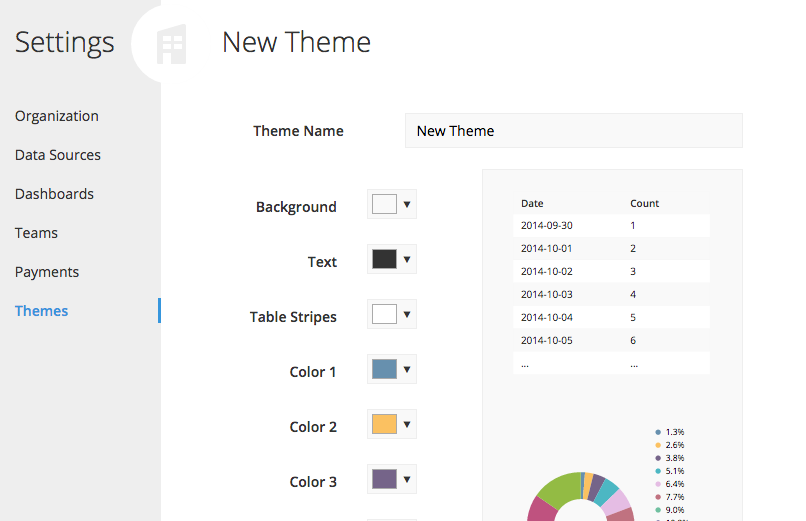Click the Theme Name input field

pyautogui.click(x=574, y=131)
